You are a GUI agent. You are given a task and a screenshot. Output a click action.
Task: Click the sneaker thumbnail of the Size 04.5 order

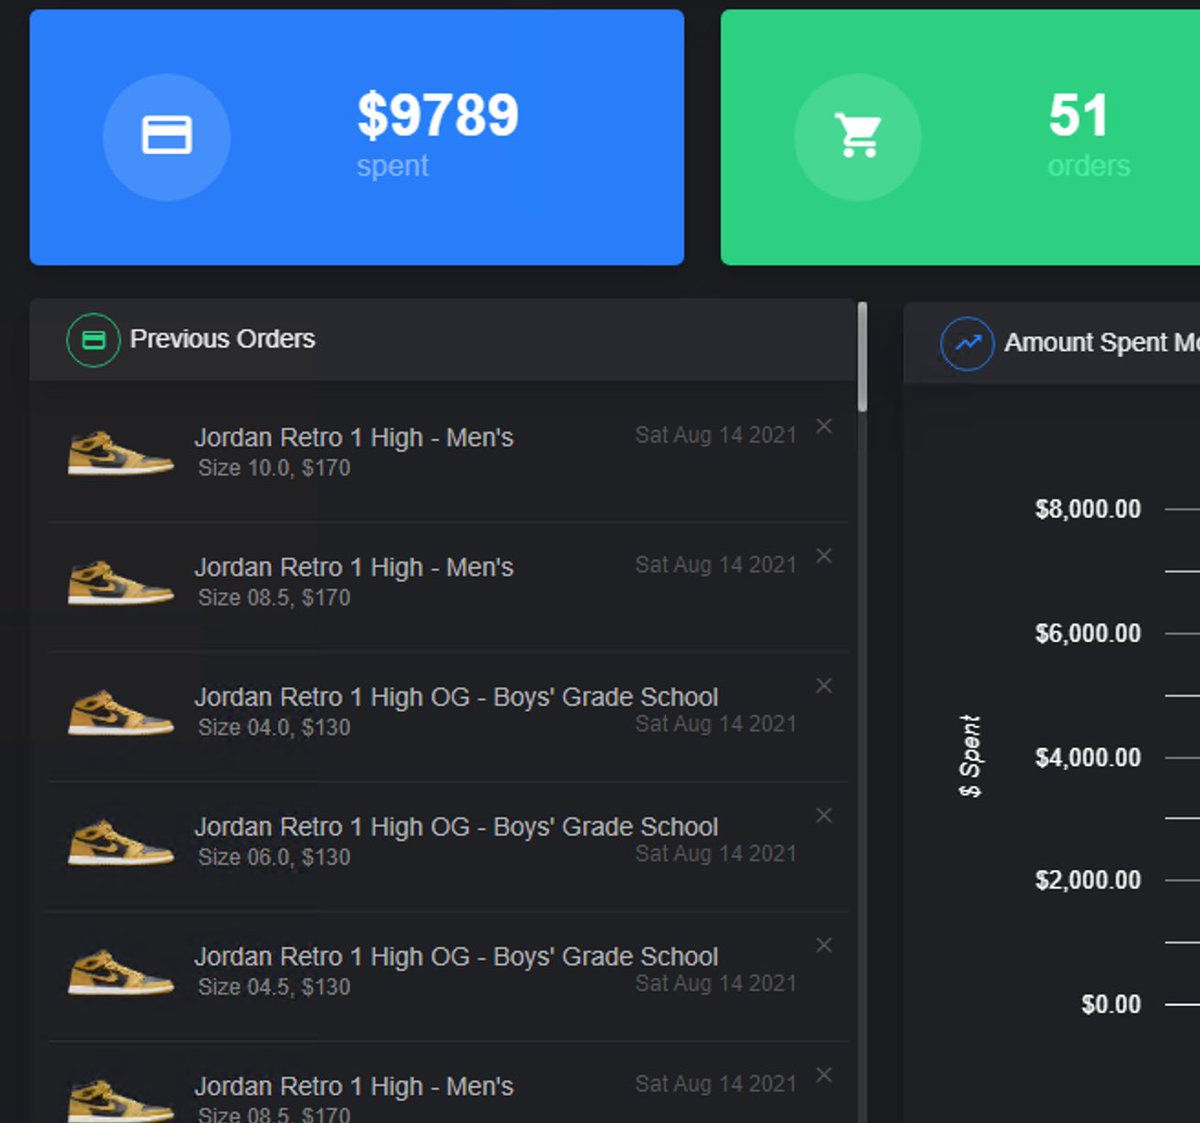point(120,972)
